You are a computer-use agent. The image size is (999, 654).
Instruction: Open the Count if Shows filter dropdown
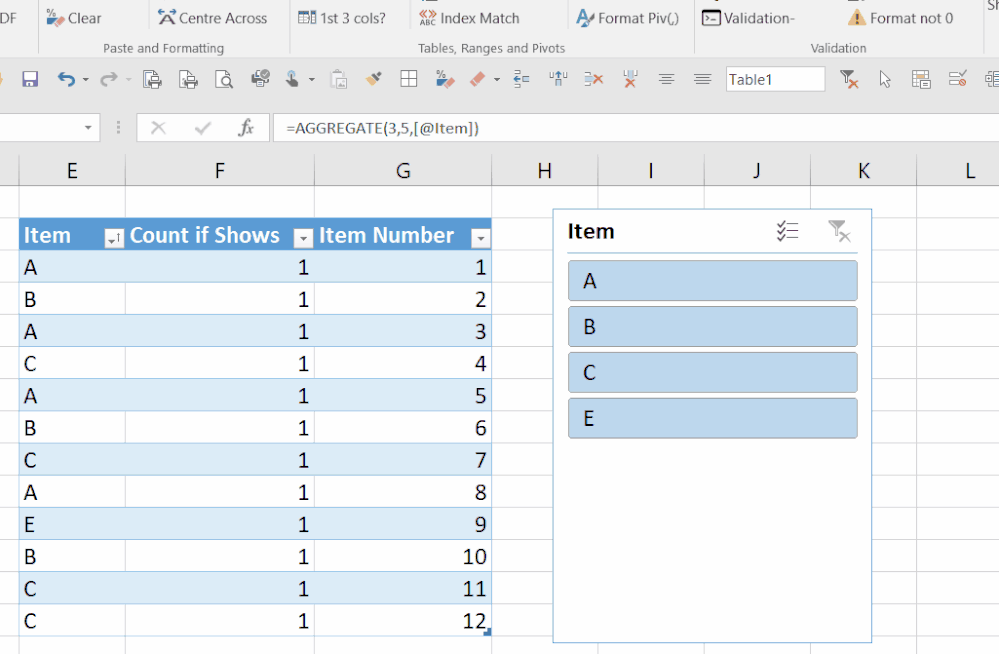tap(303, 238)
